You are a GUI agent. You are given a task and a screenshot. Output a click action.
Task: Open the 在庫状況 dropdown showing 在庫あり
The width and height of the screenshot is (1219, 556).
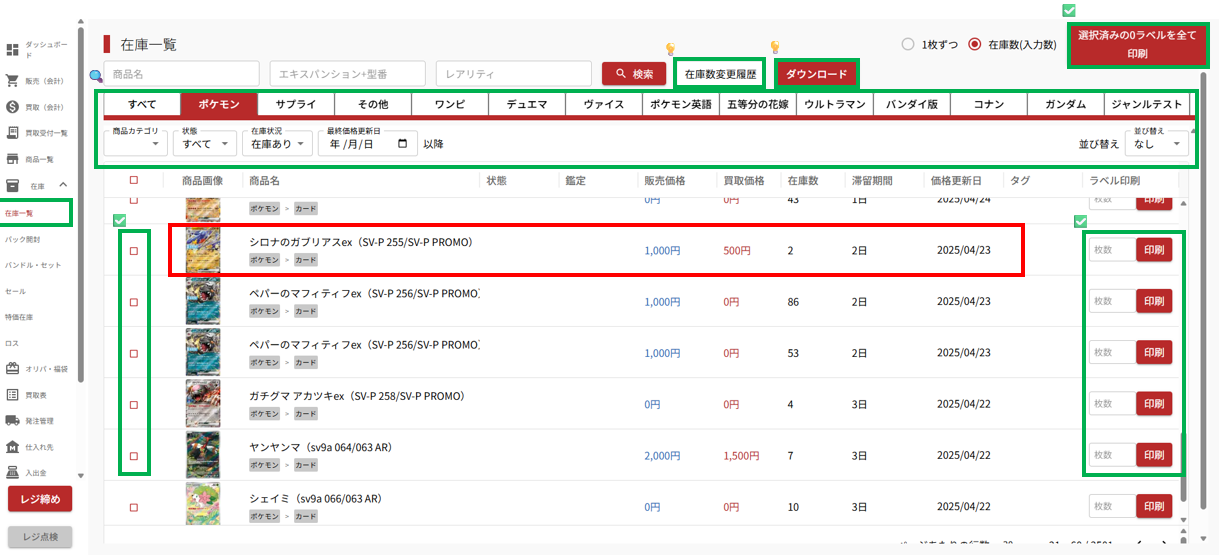click(277, 144)
